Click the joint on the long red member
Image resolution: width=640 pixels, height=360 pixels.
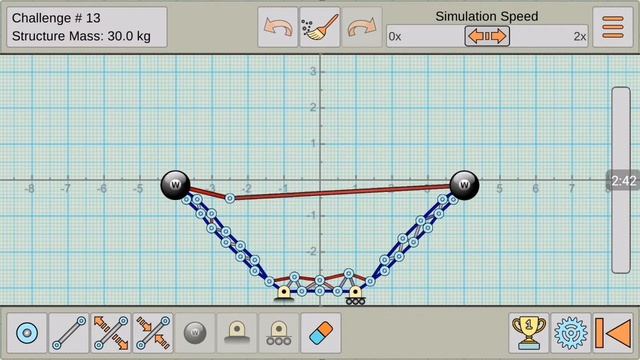click(x=230, y=198)
